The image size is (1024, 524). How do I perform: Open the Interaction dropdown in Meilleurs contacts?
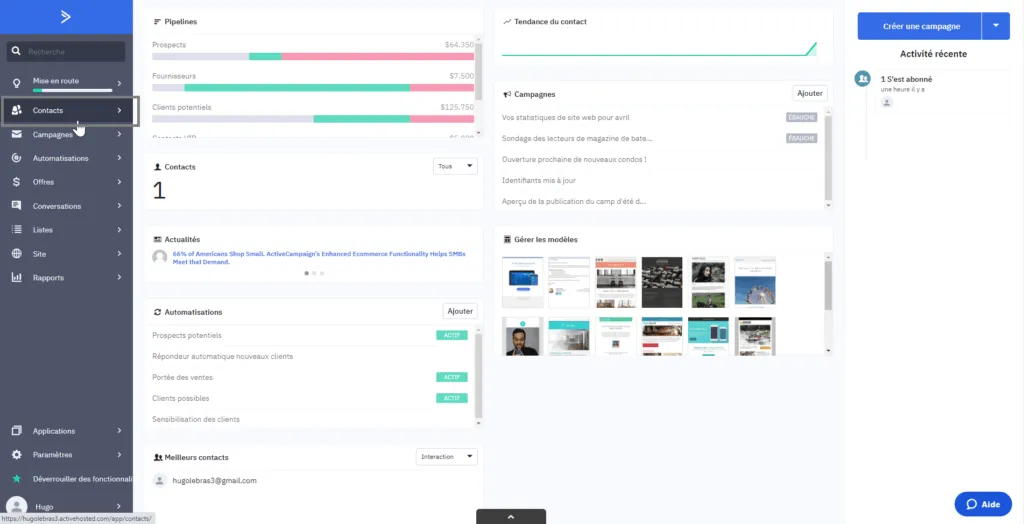pyautogui.click(x=446, y=457)
